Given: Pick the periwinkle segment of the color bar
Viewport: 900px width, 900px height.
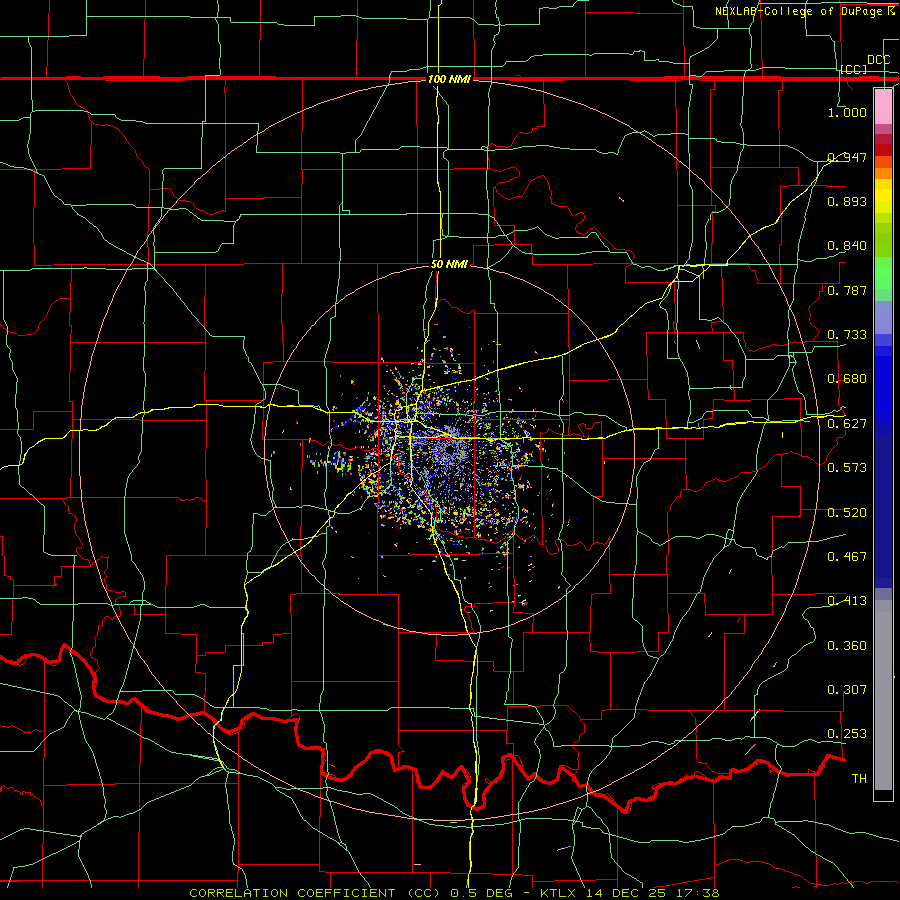Looking at the screenshot, I should [883, 317].
